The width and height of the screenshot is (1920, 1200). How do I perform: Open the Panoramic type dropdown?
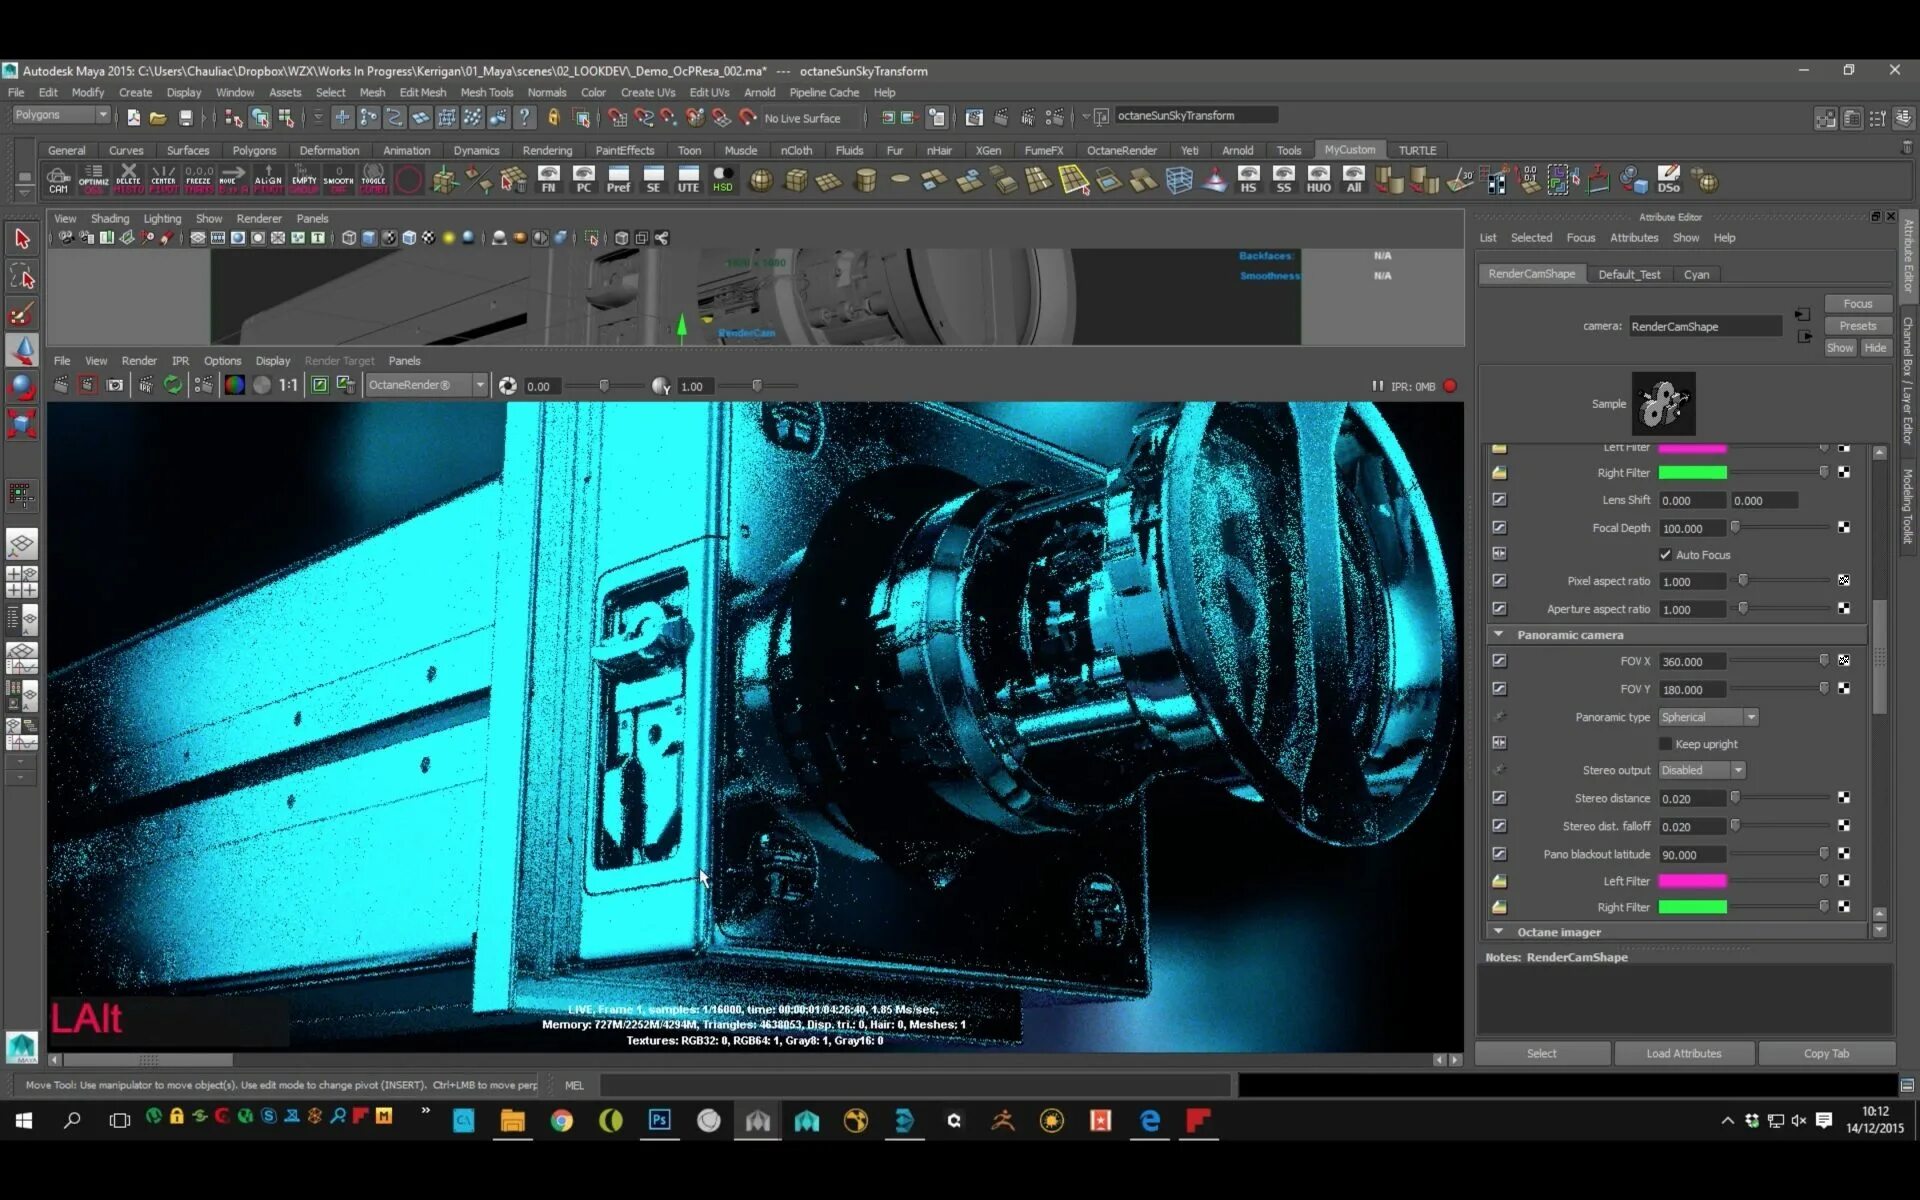pyautogui.click(x=1708, y=717)
